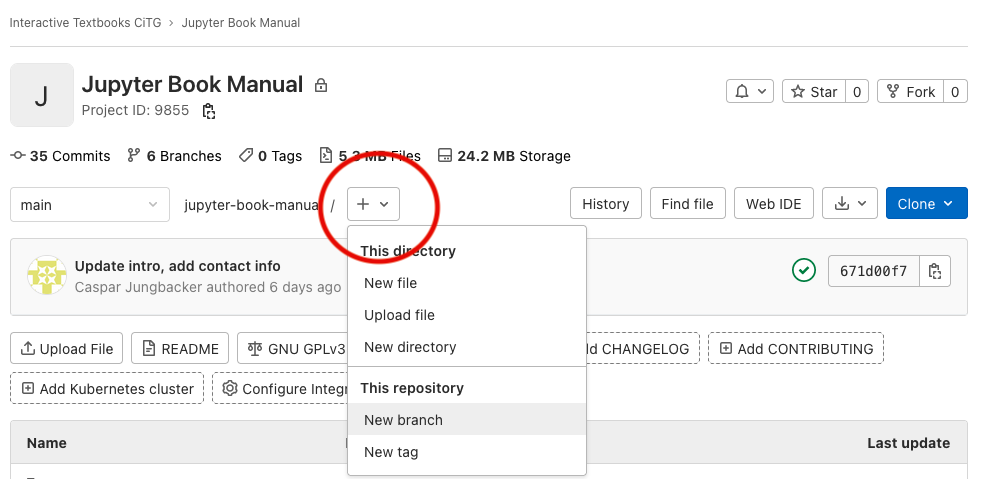Viewport: 983px width, 479px height.
Task: Open the Web IDE
Action: click(x=774, y=204)
